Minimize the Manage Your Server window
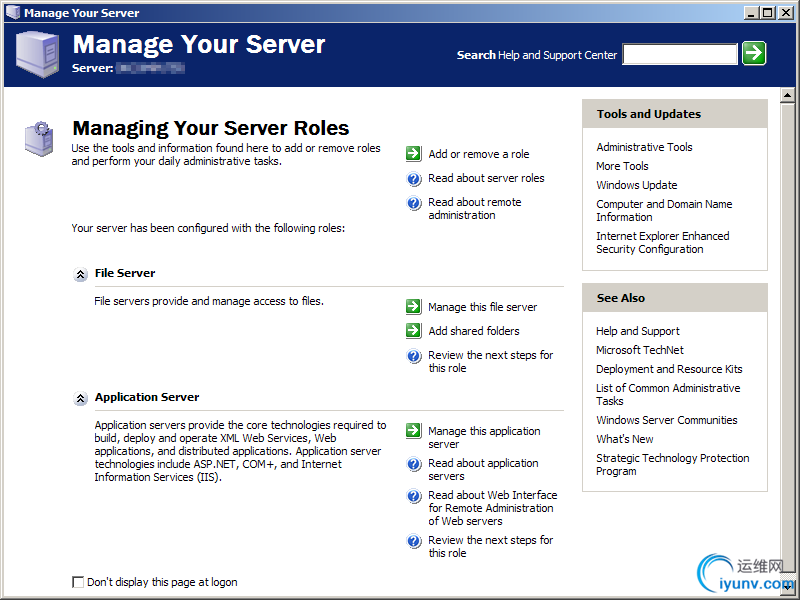This screenshot has height=600, width=800. point(751,13)
